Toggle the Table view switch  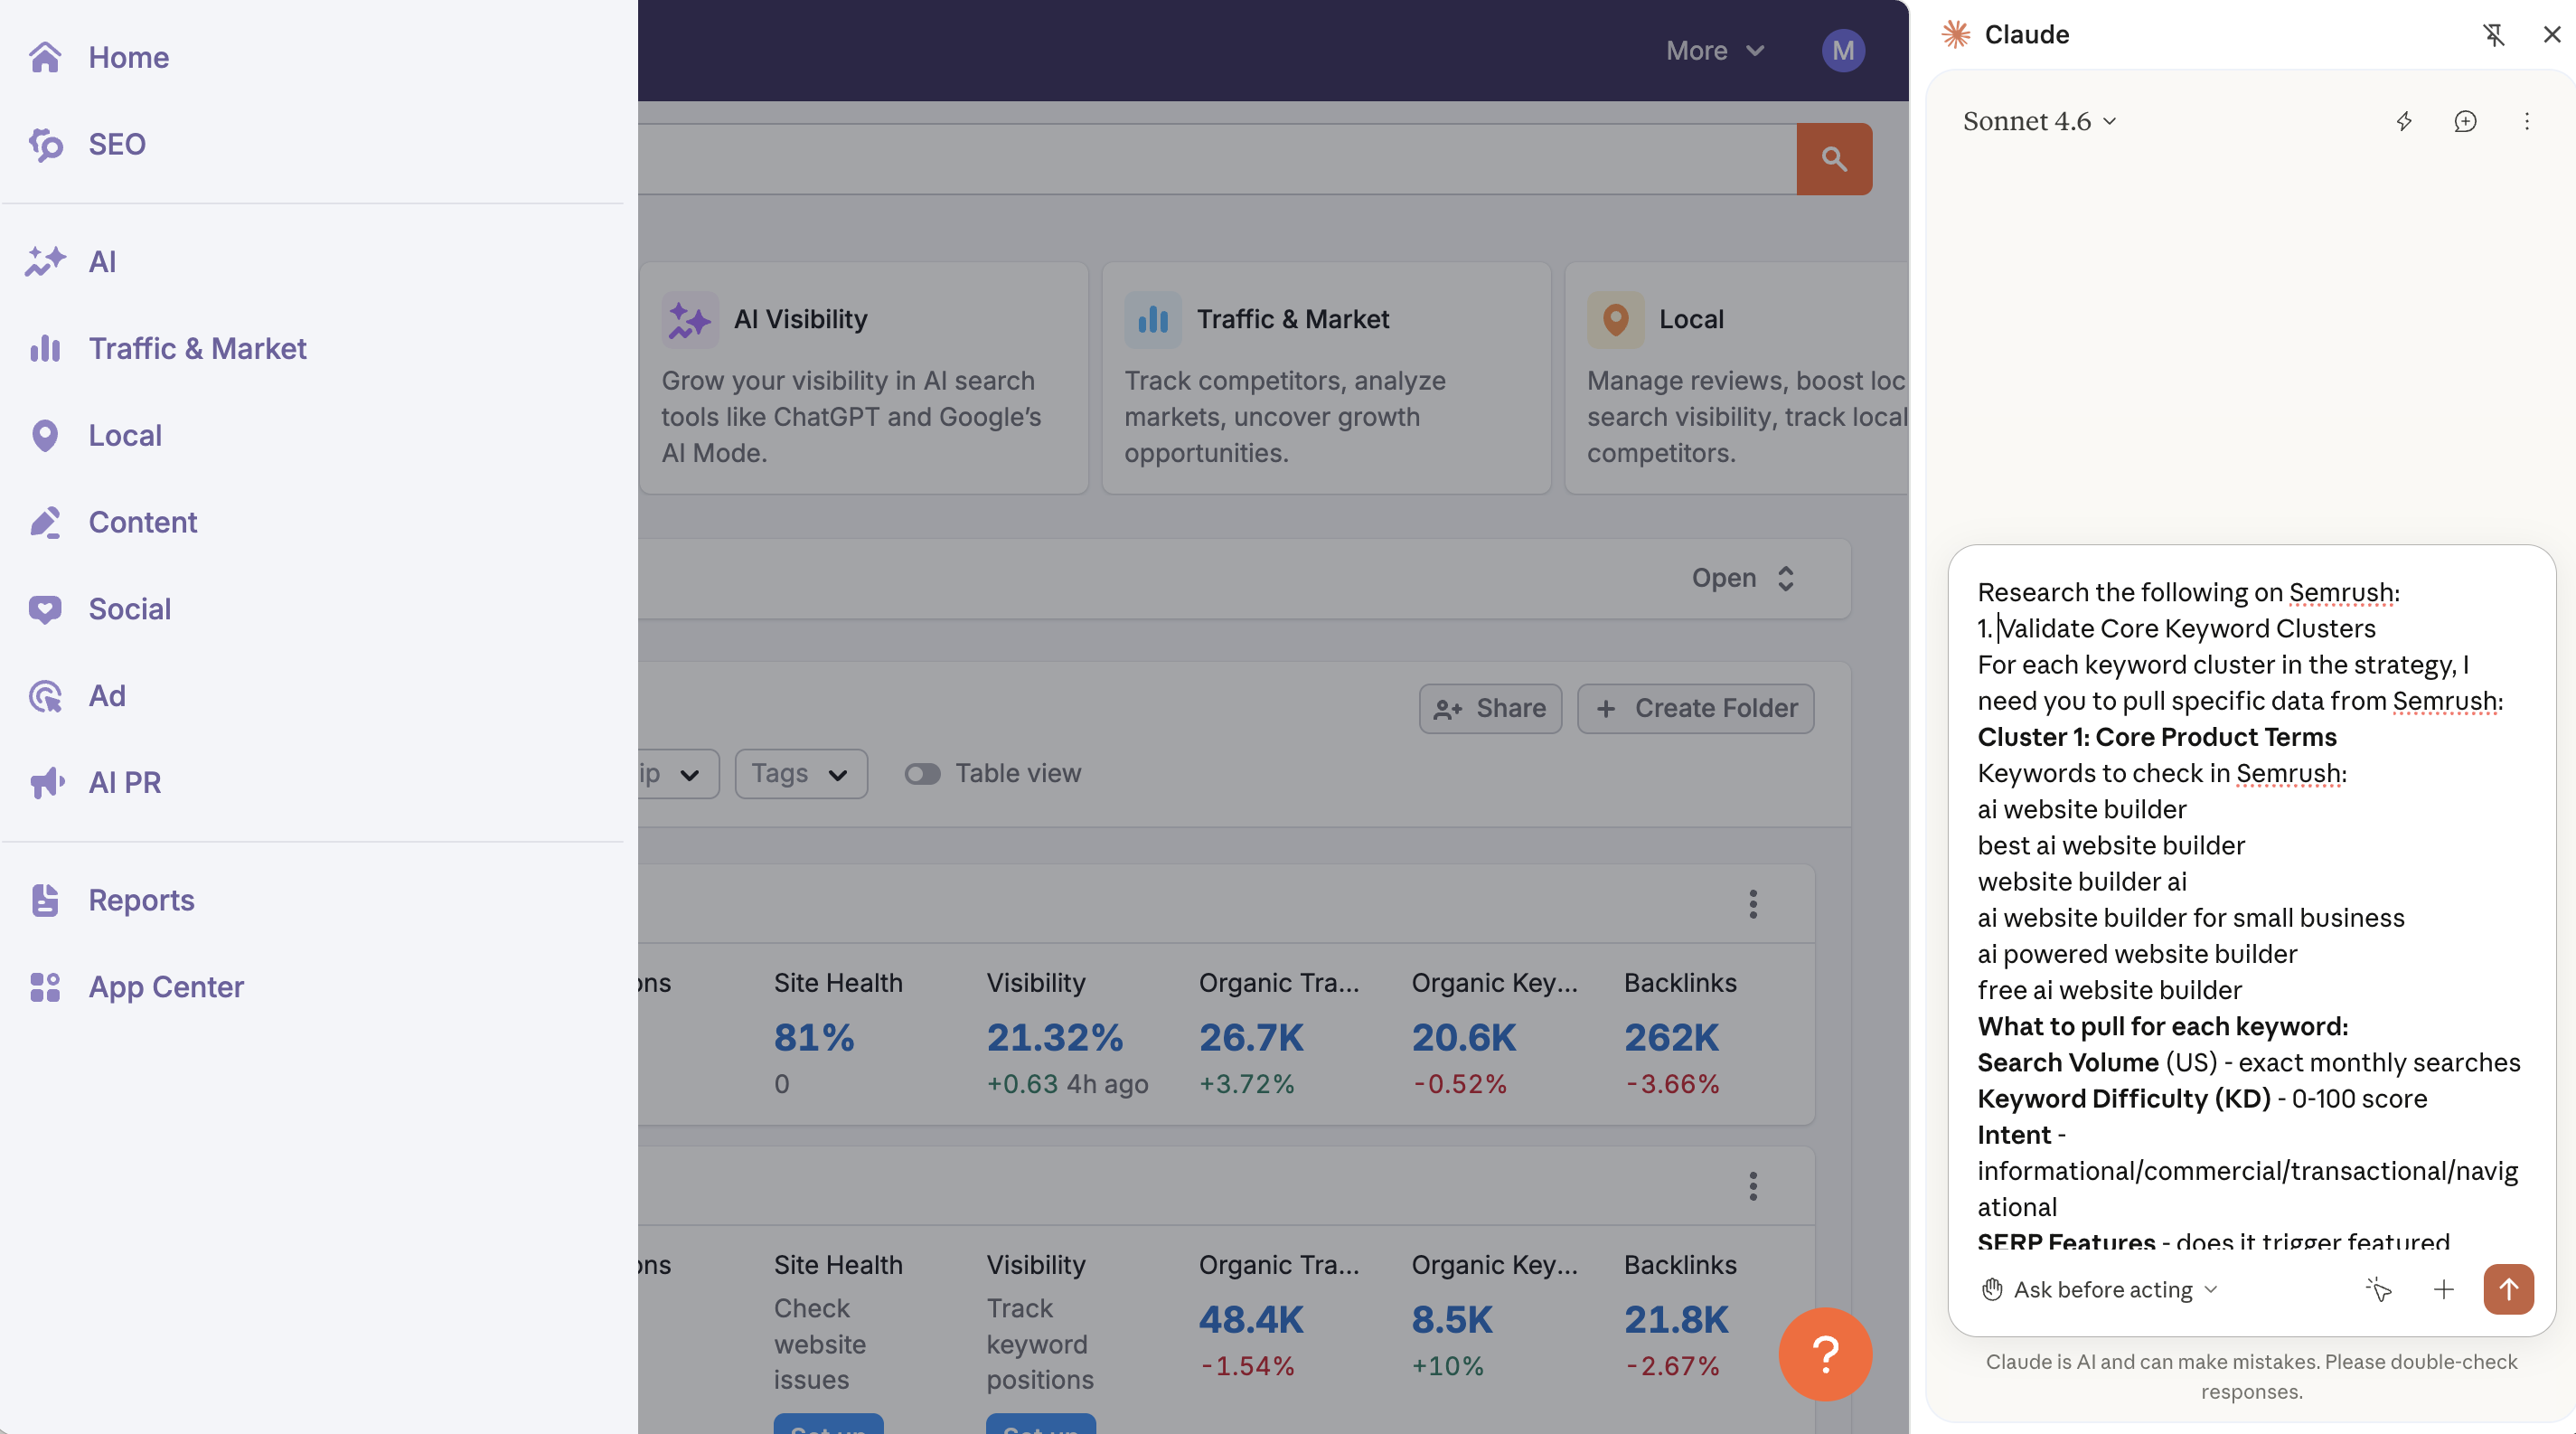pos(922,774)
